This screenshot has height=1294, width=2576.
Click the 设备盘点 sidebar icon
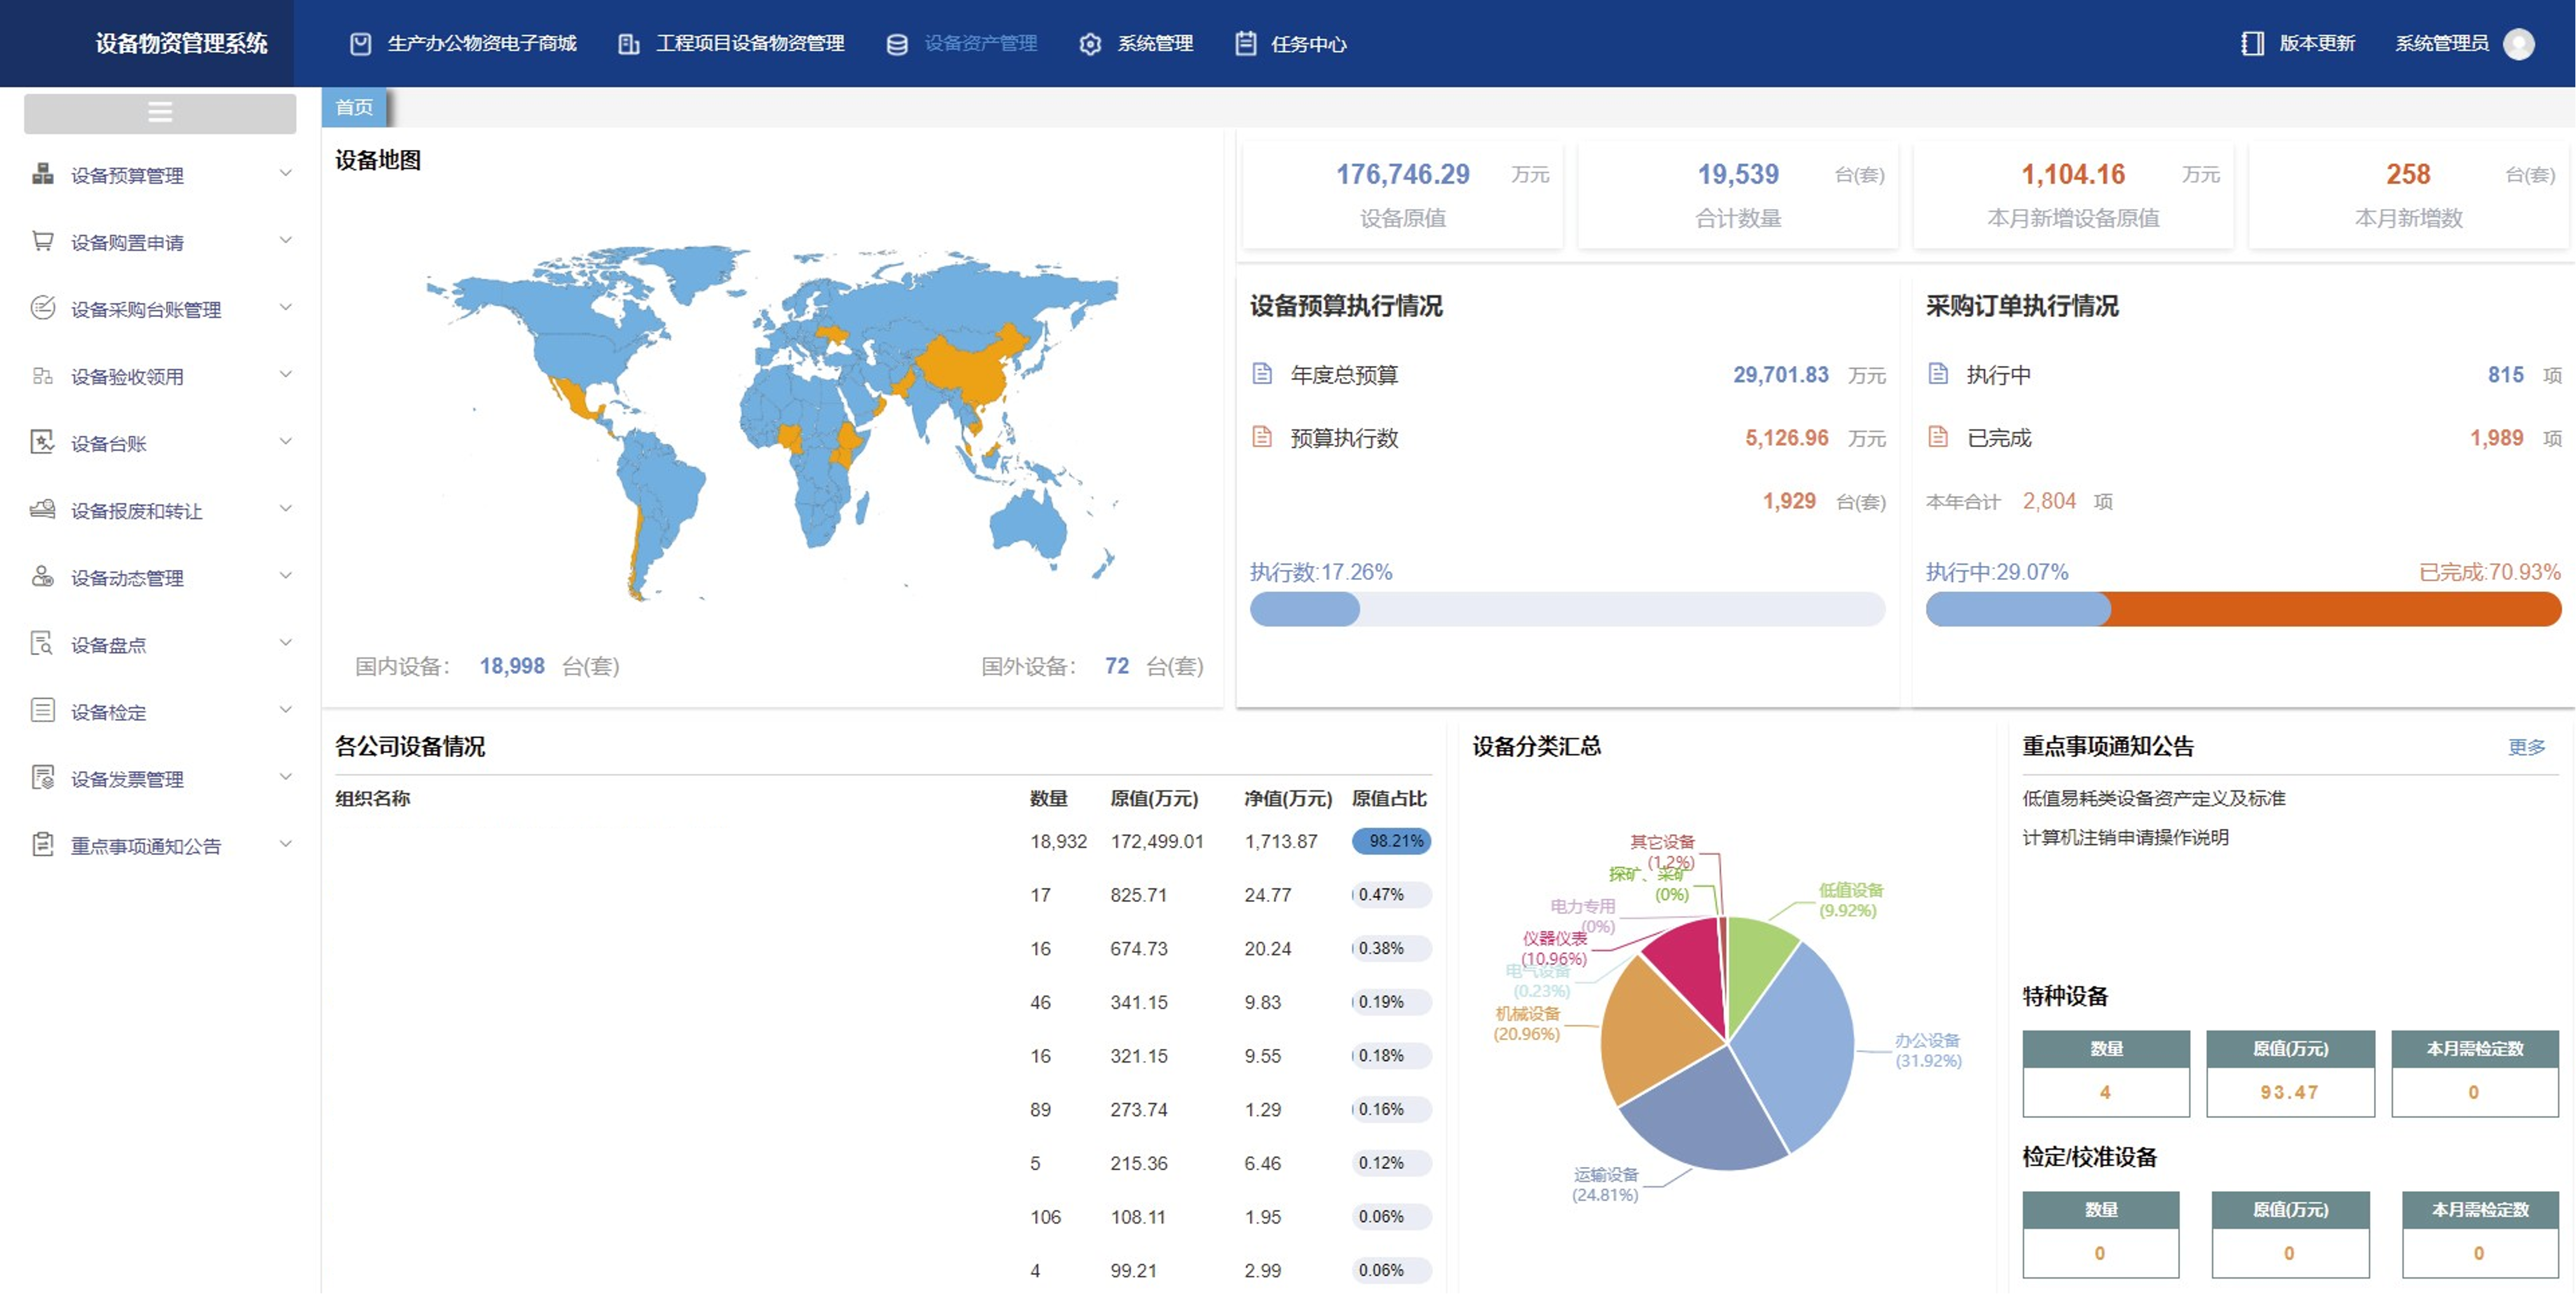(x=42, y=643)
